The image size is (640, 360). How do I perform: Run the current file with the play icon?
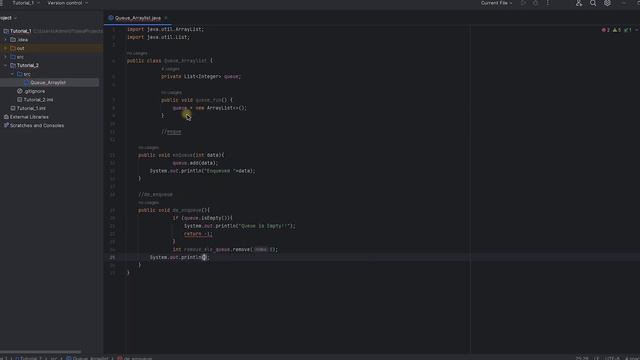(523, 3)
